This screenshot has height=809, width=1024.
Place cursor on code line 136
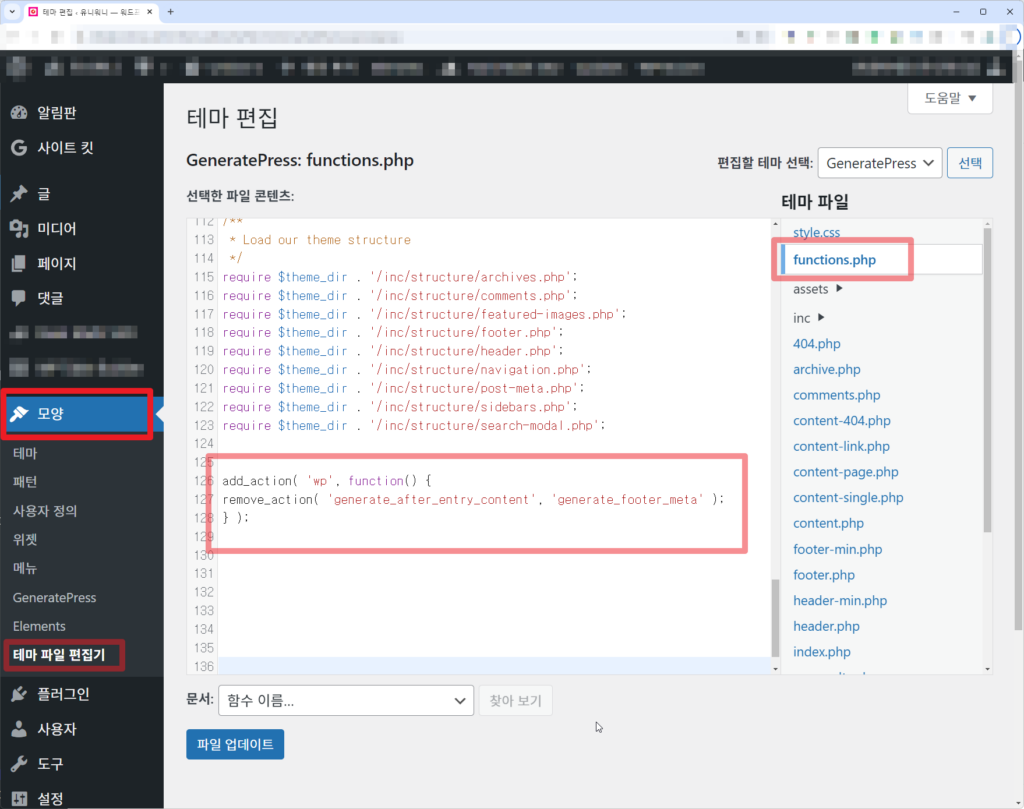point(494,667)
